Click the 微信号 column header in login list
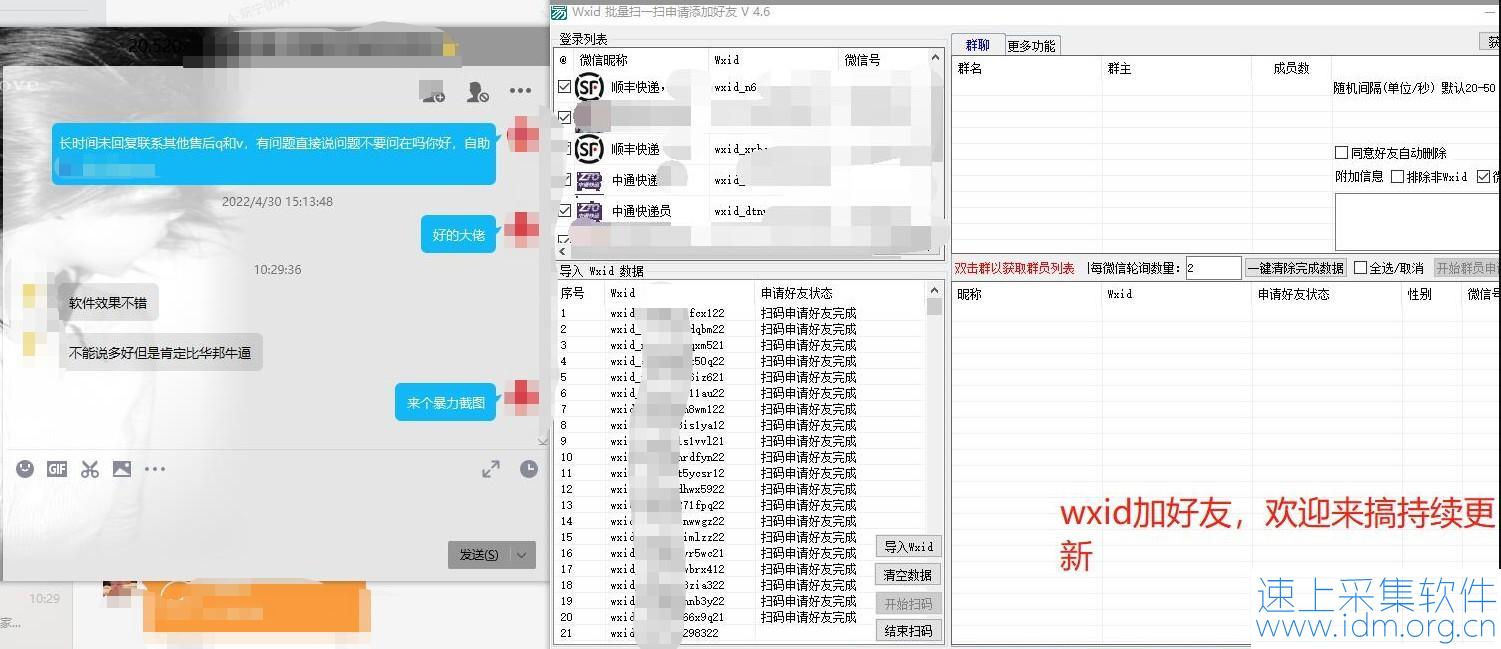This screenshot has width=1501, height=649. [x=884, y=60]
